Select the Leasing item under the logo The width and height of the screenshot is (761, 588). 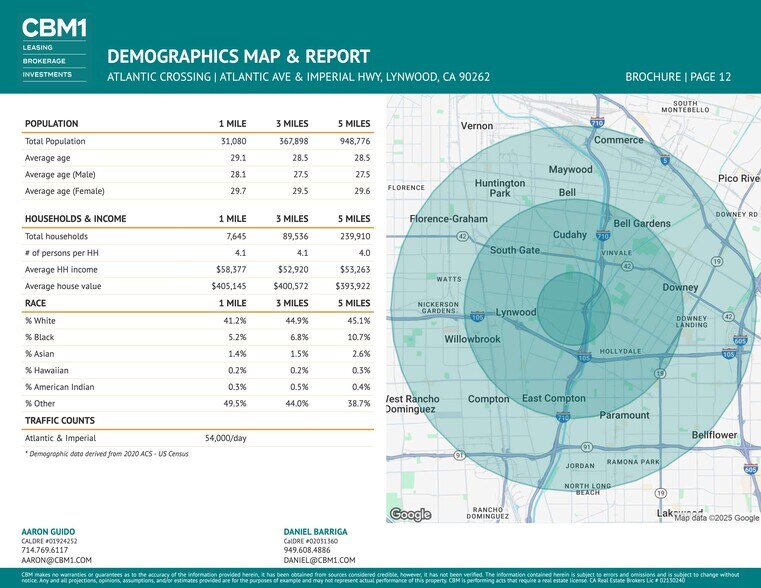coord(37,48)
